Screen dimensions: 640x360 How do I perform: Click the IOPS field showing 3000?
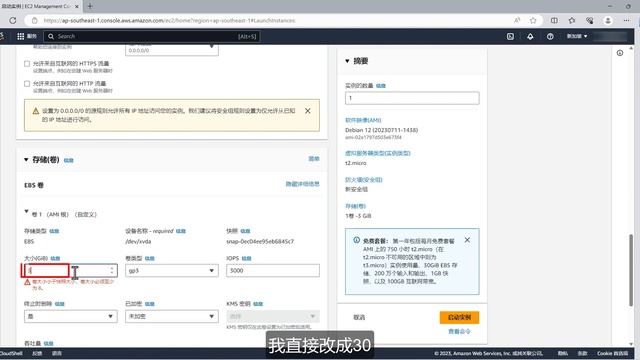[273, 271]
